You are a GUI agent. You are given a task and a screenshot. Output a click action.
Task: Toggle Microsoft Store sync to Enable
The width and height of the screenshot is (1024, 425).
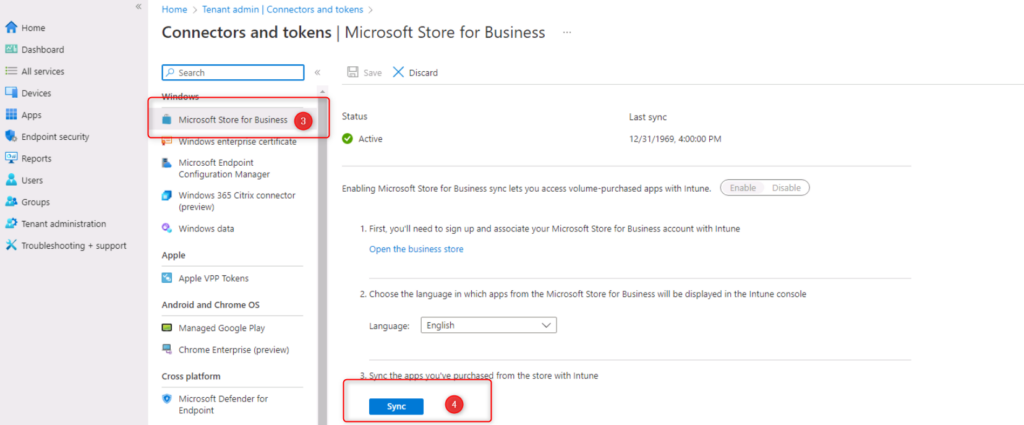[x=742, y=188]
